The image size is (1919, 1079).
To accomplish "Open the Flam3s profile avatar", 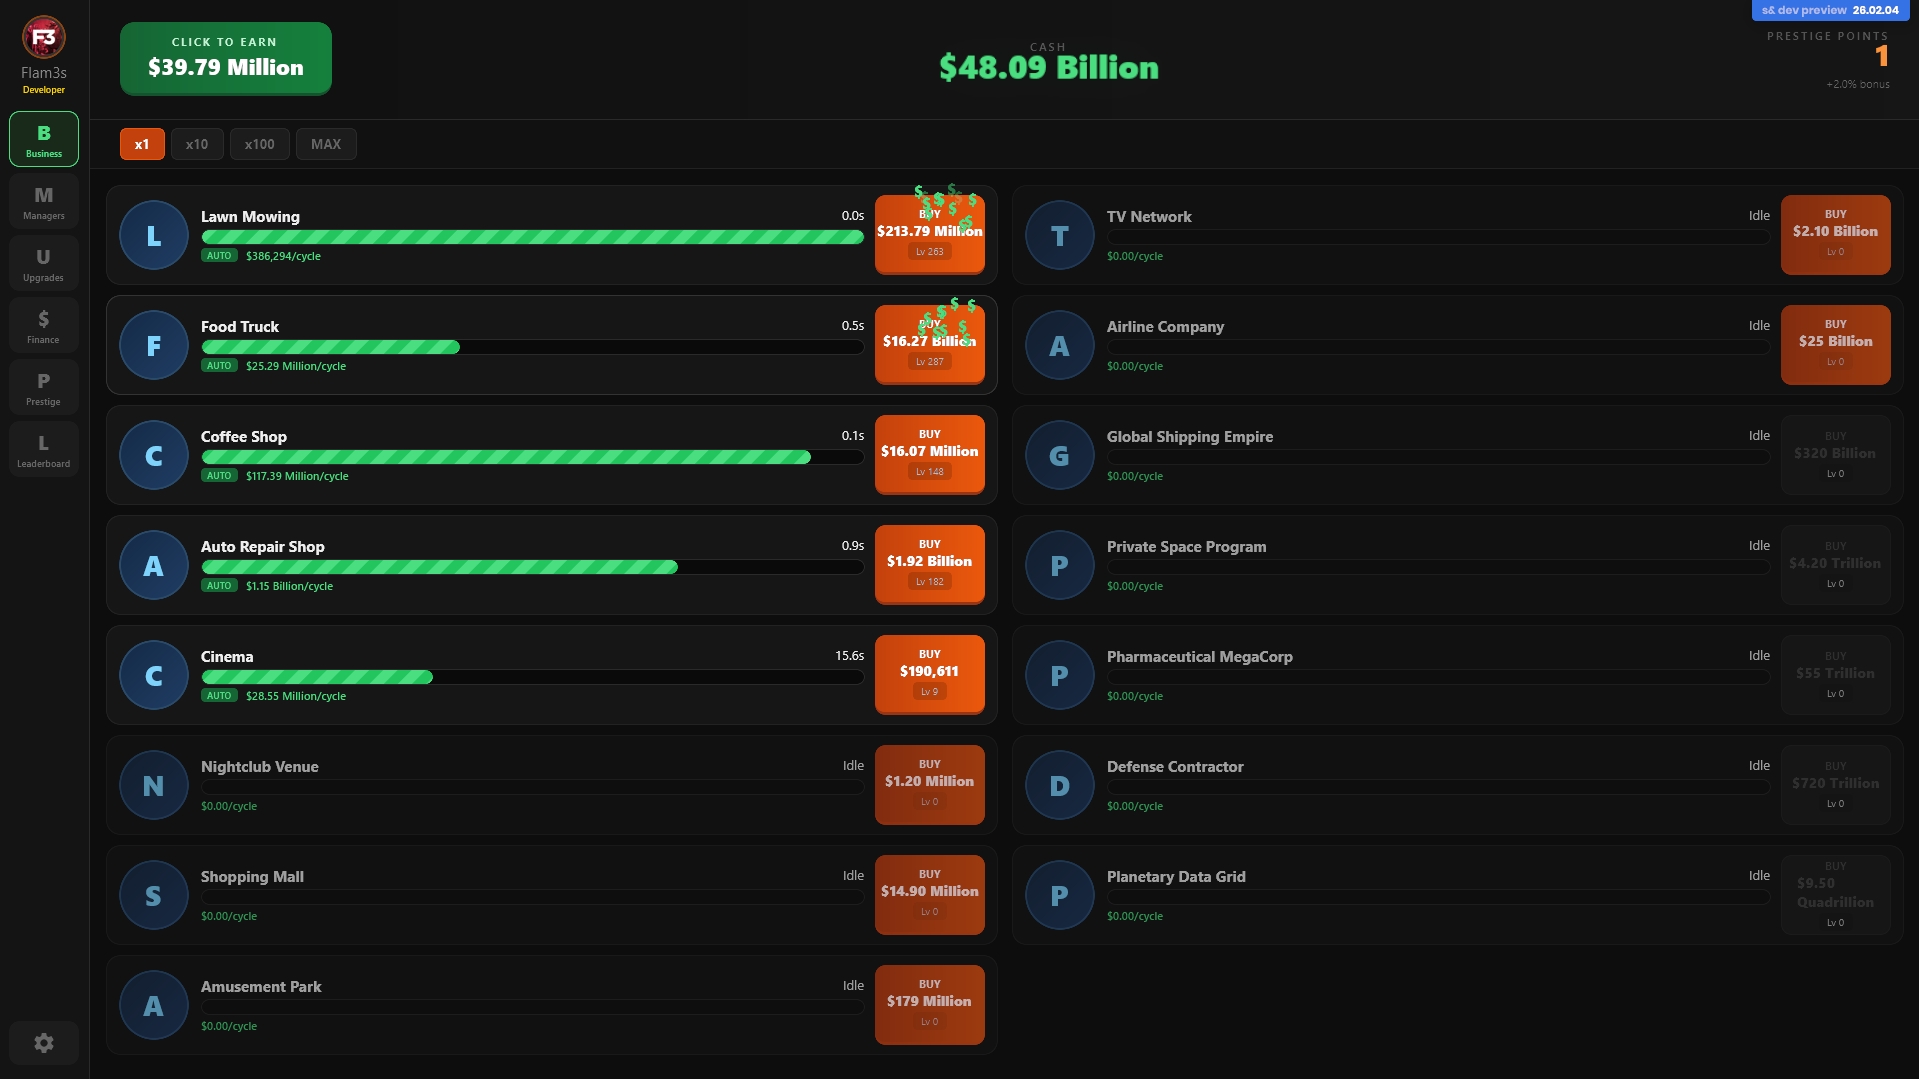I will click(x=43, y=38).
